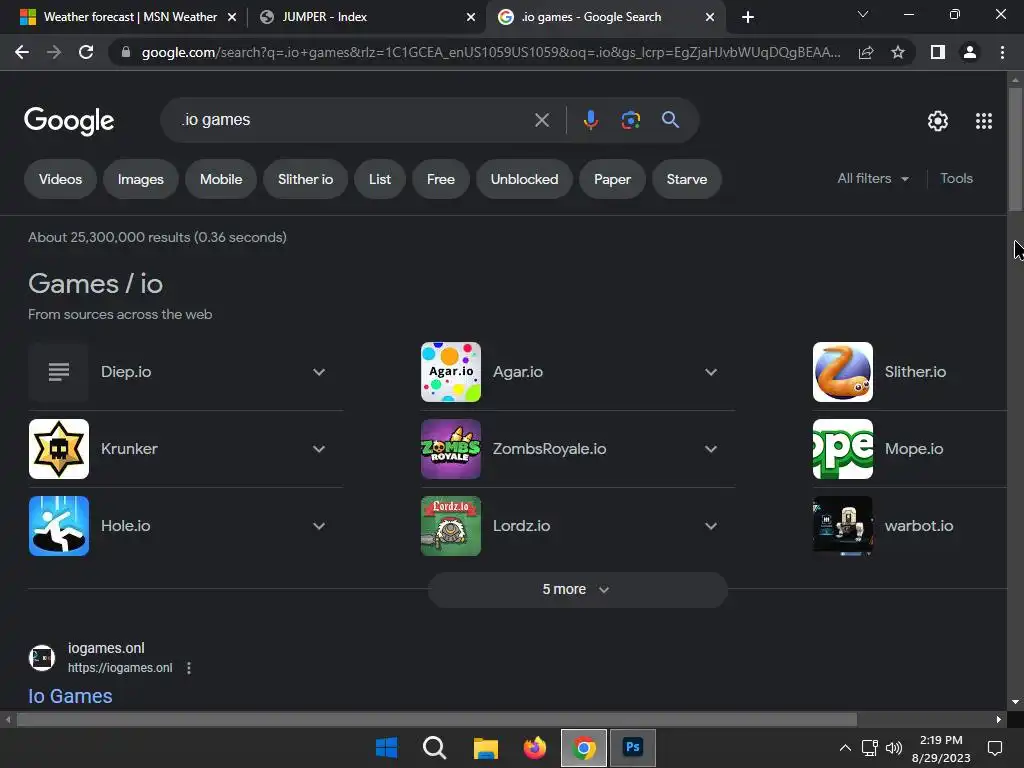Open the All filters dropdown
The image size is (1024, 768).
point(873,178)
